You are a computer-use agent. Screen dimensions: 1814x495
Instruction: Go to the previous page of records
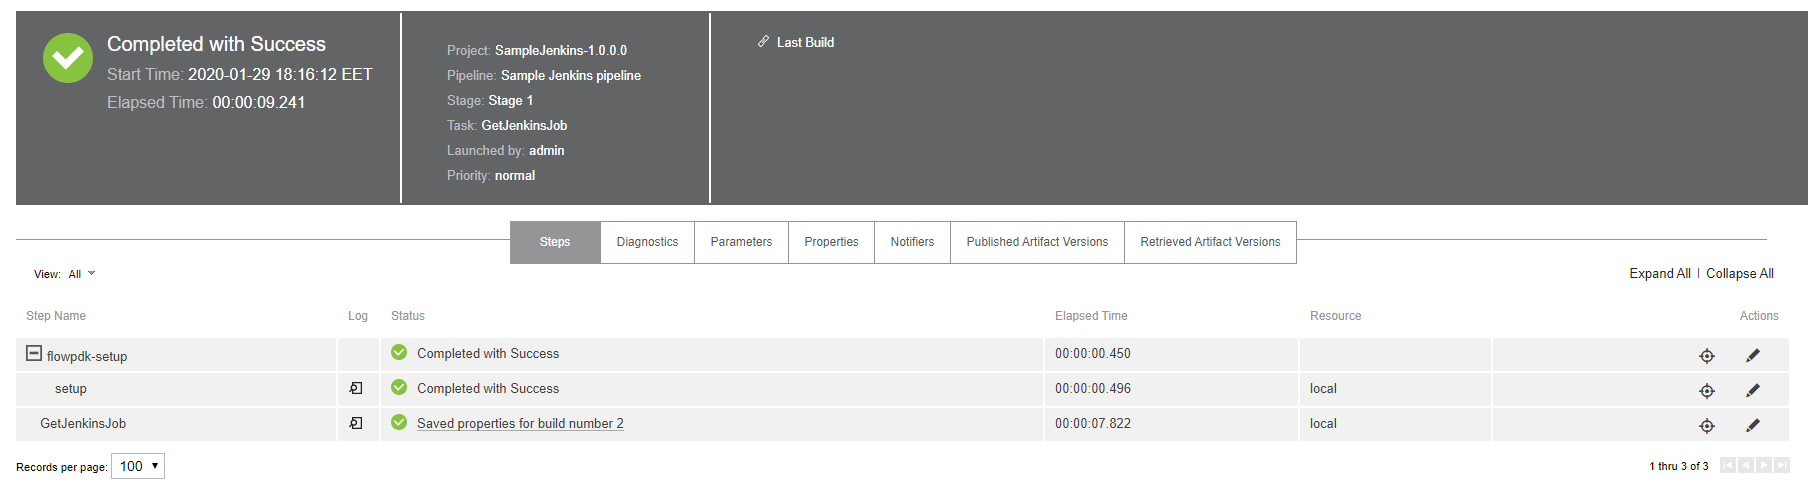1745,465
